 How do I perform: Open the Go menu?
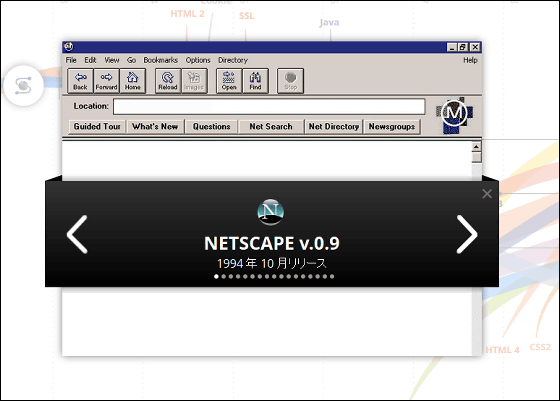tap(131, 60)
